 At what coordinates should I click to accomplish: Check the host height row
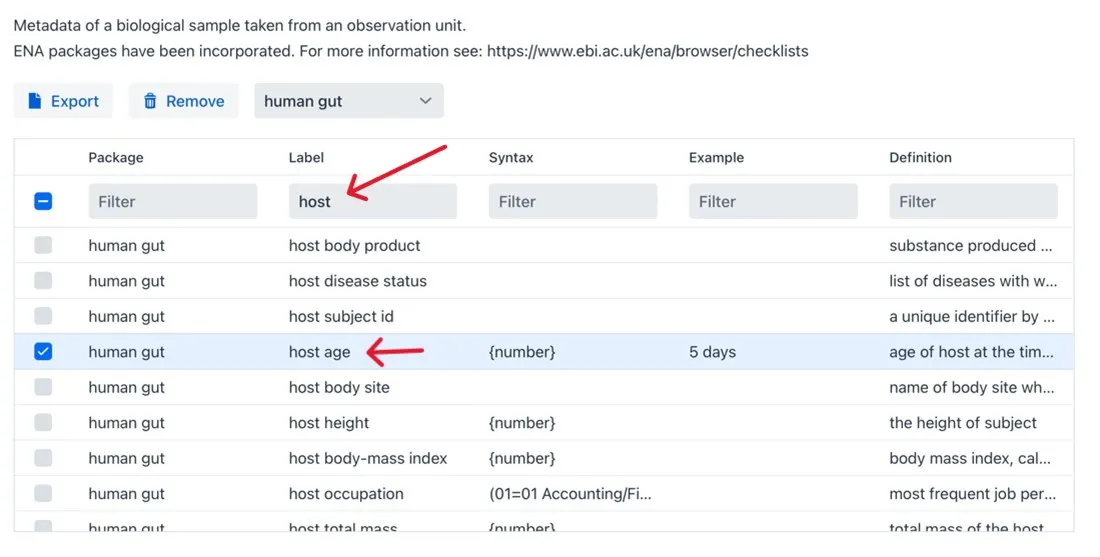click(x=43, y=422)
